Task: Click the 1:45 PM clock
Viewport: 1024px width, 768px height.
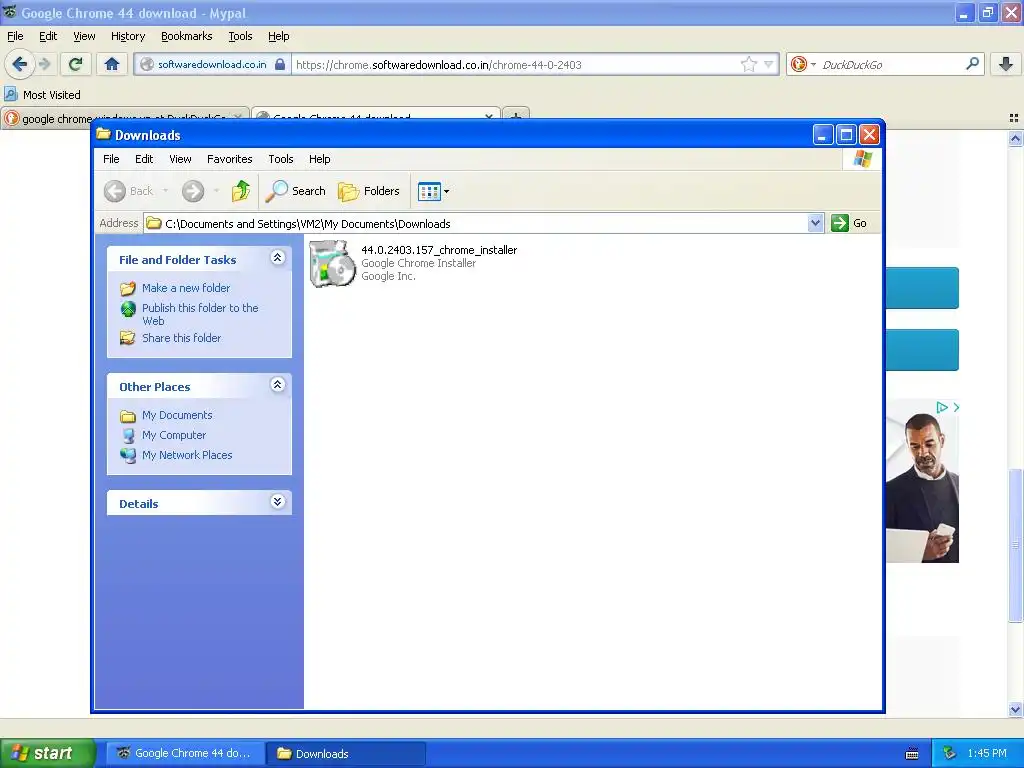Action: point(987,753)
